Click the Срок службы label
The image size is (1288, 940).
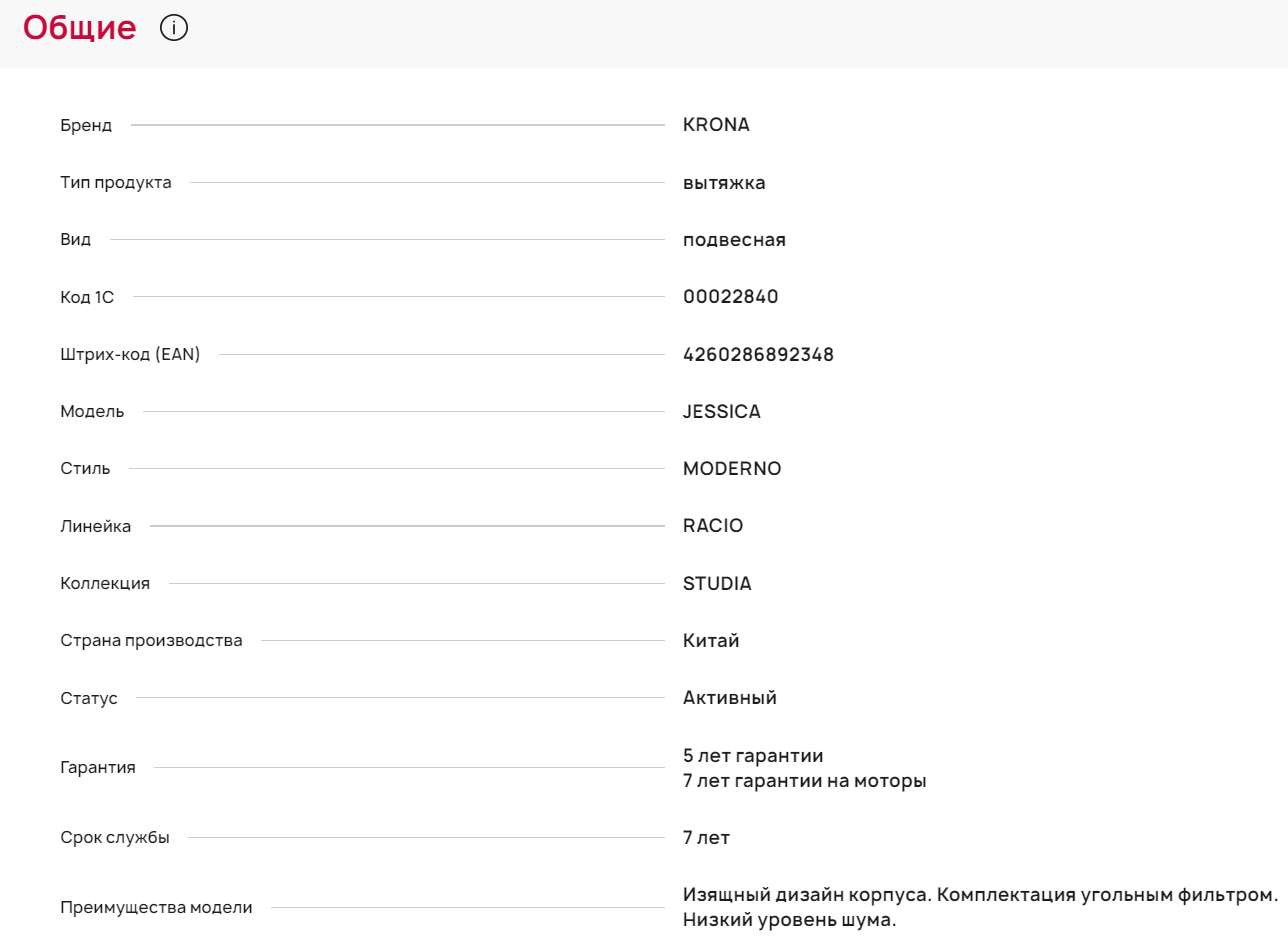click(x=115, y=838)
